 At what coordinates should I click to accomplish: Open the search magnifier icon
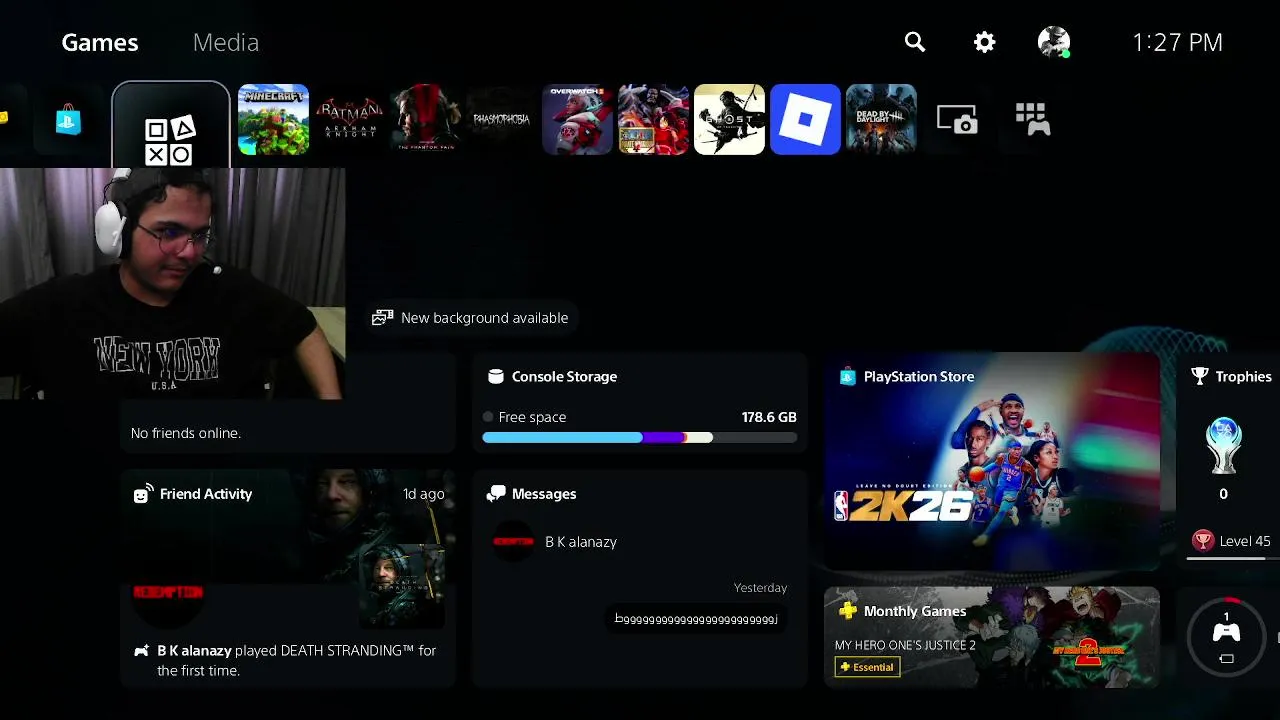[915, 42]
